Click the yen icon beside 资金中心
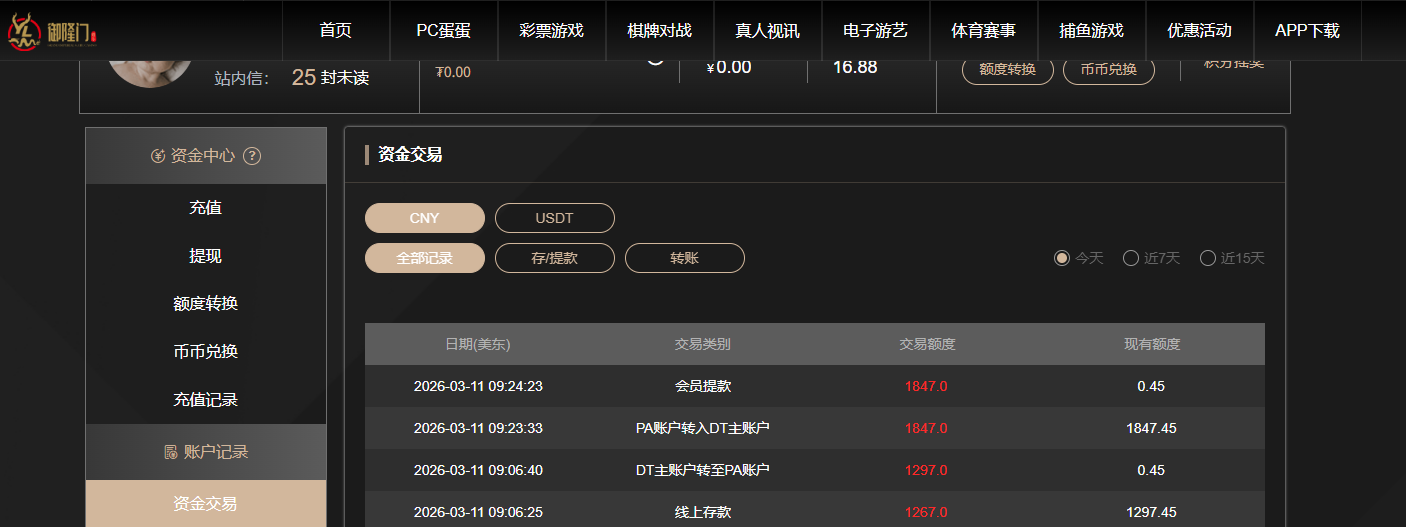This screenshot has height=527, width=1406. point(157,156)
